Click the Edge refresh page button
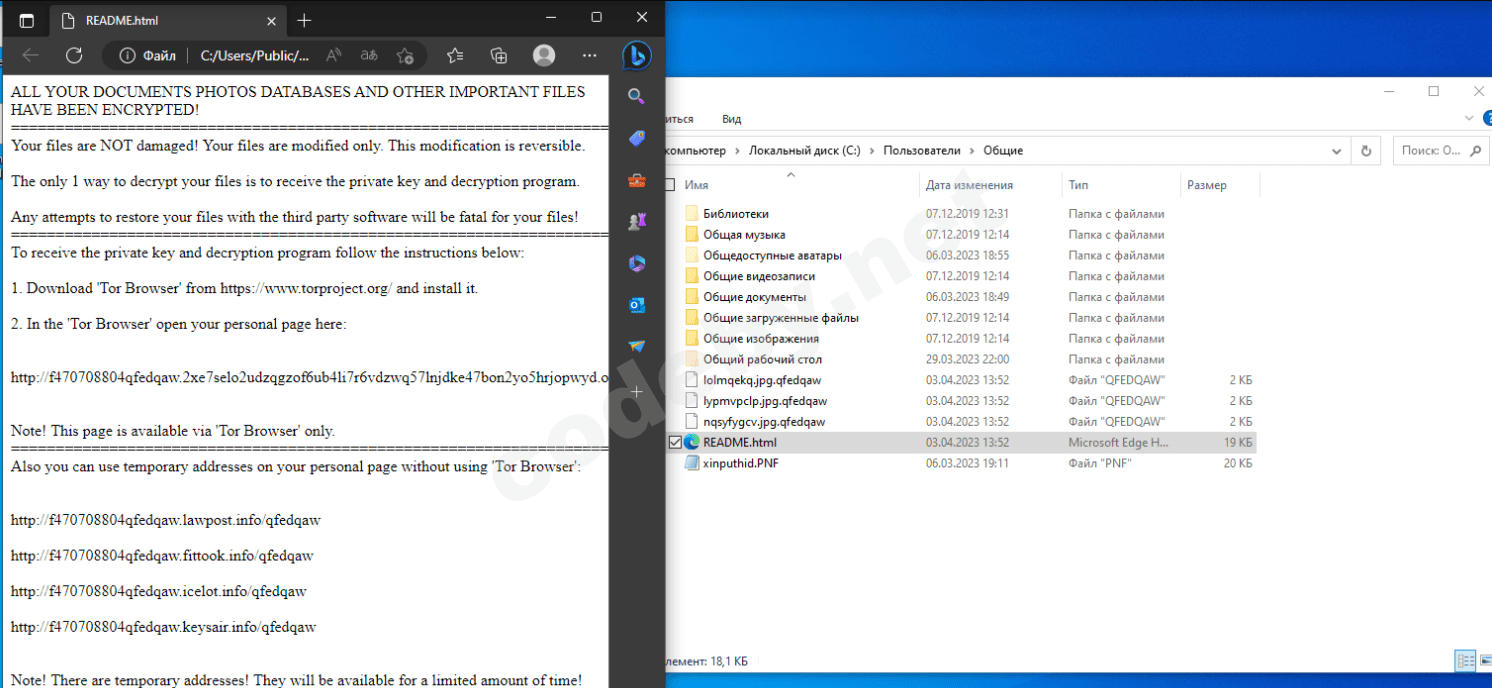Viewport: 1492px width, 688px height. (74, 56)
